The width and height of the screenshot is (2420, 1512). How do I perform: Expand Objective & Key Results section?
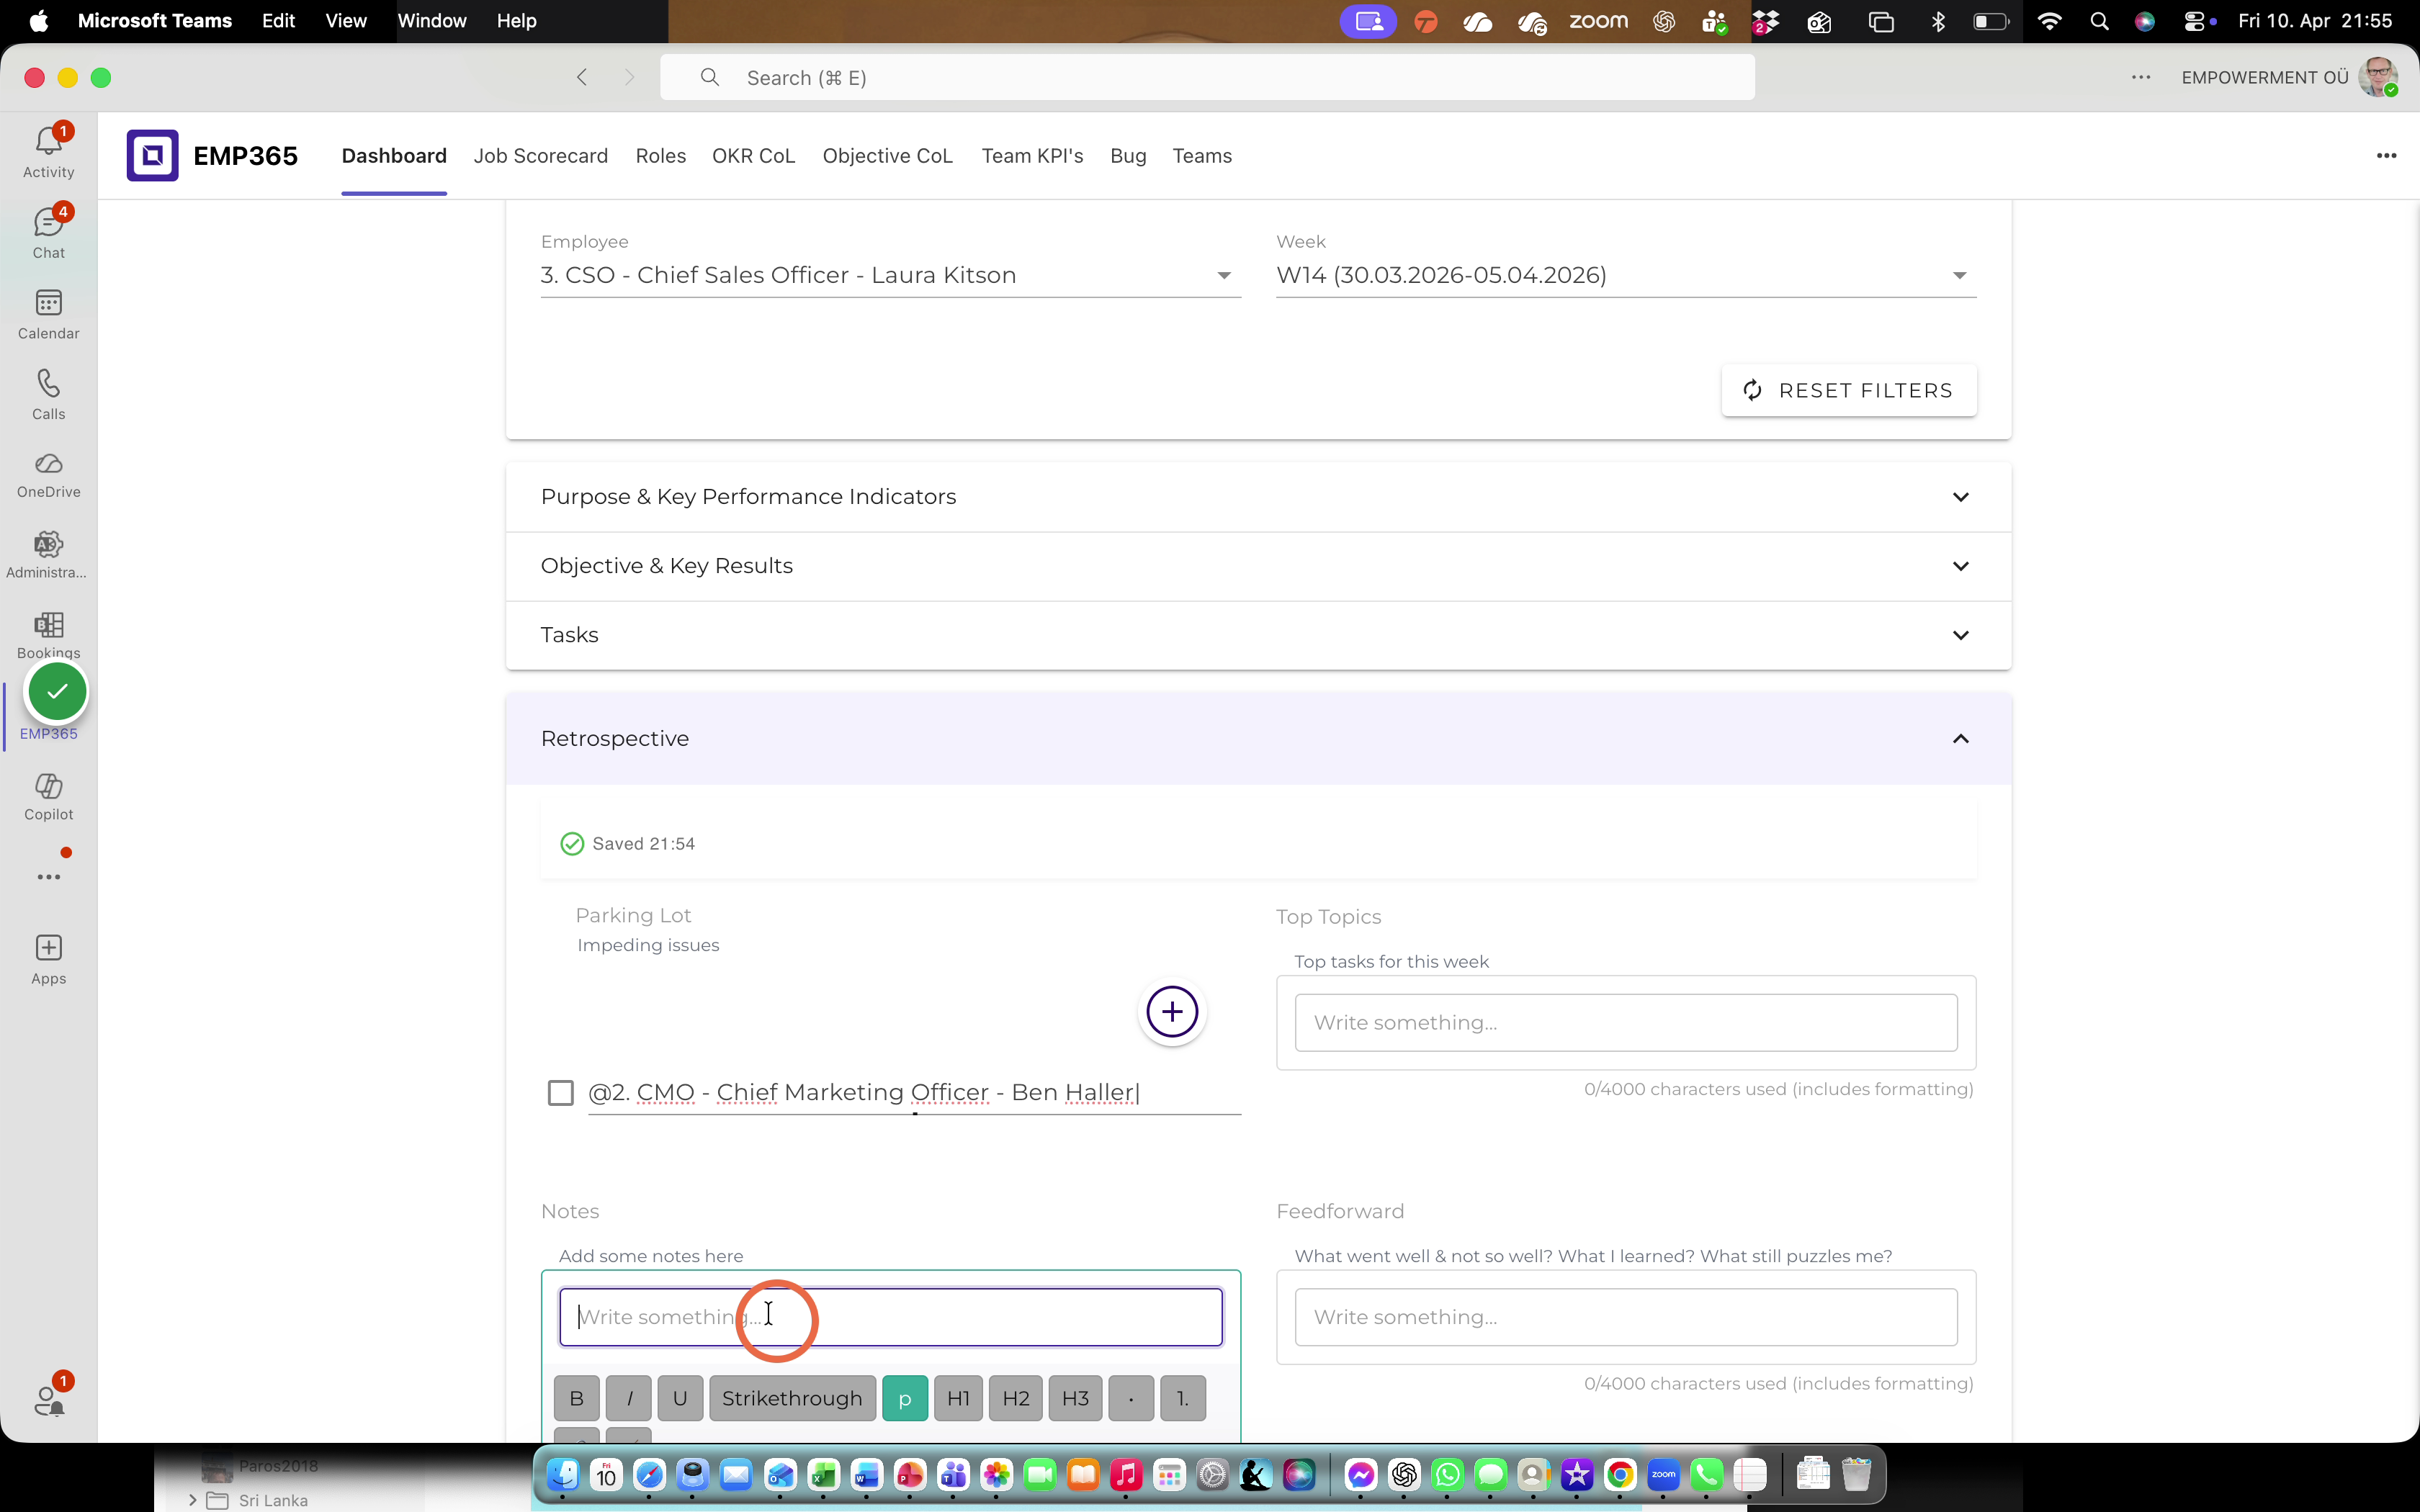1258,566
